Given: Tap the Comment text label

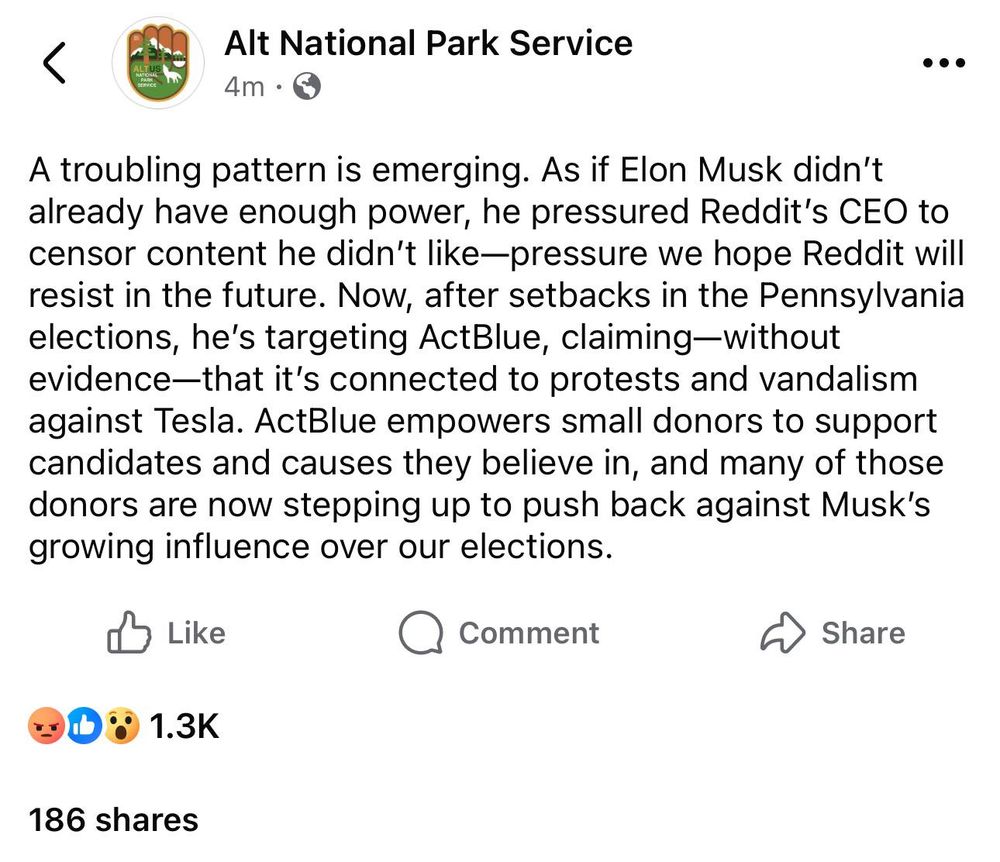Looking at the screenshot, I should [529, 633].
